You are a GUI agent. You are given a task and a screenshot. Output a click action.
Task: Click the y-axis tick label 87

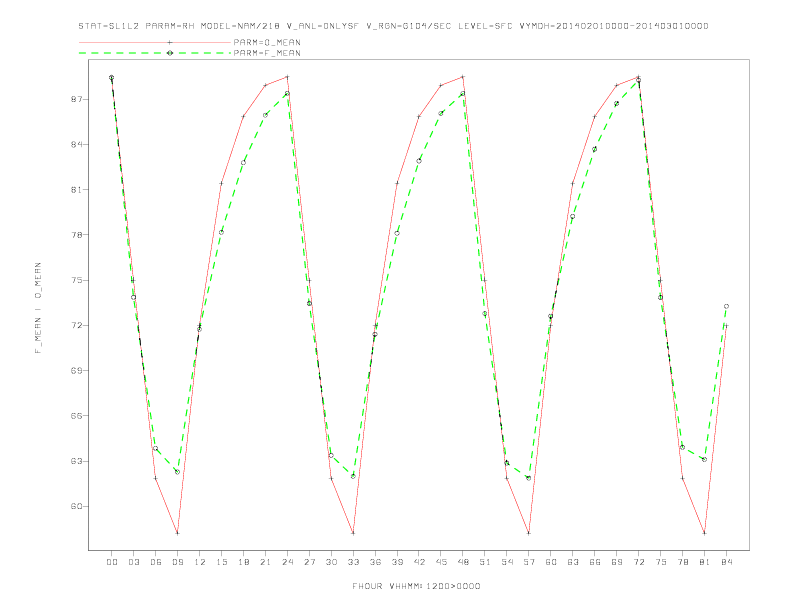76,99
